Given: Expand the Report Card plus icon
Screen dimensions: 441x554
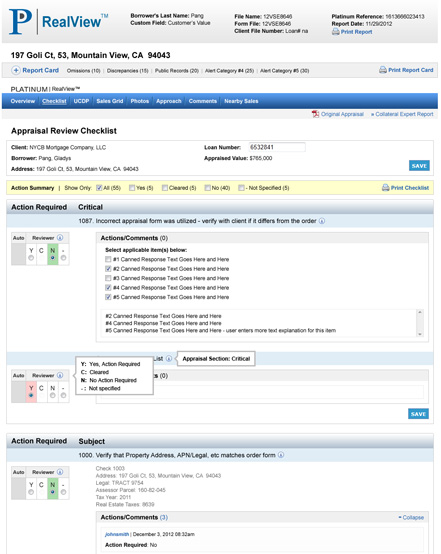Looking at the screenshot, I should (16, 70).
